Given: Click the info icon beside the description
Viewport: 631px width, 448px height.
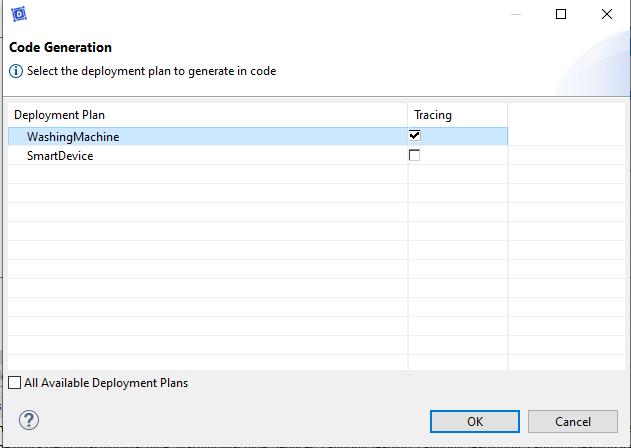Looking at the screenshot, I should [x=16, y=71].
